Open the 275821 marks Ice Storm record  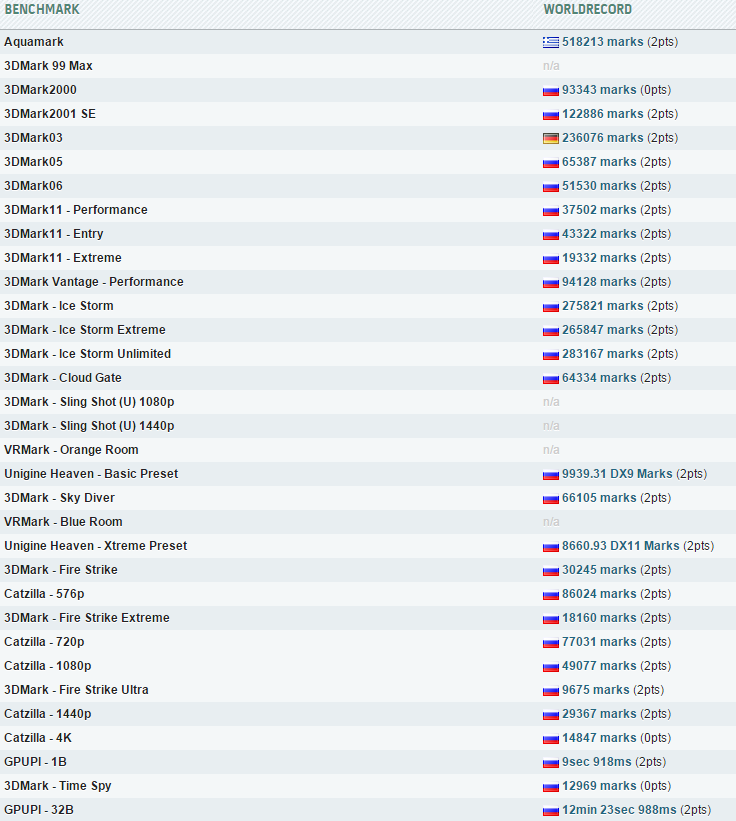602,306
